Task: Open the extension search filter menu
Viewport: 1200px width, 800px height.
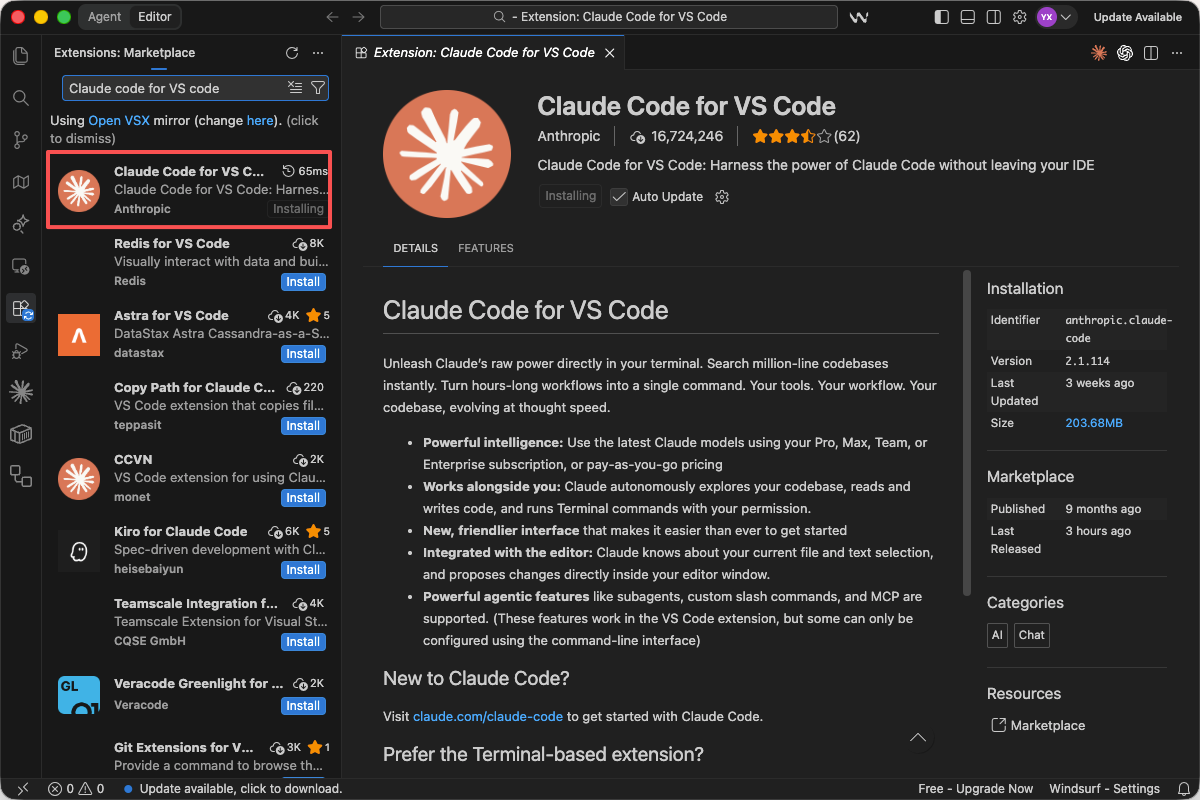Action: pos(317,88)
